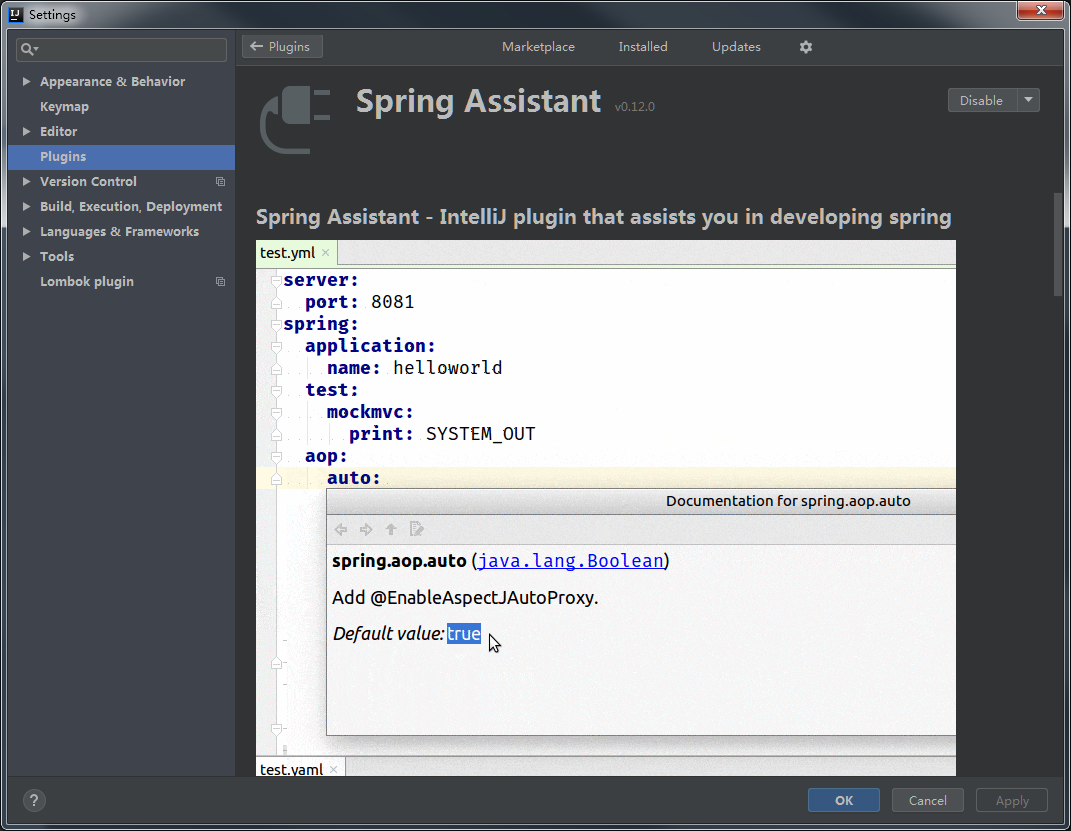Click the Lombok plugin project-level copy icon
Viewport: 1071px width, 831px height.
(220, 282)
